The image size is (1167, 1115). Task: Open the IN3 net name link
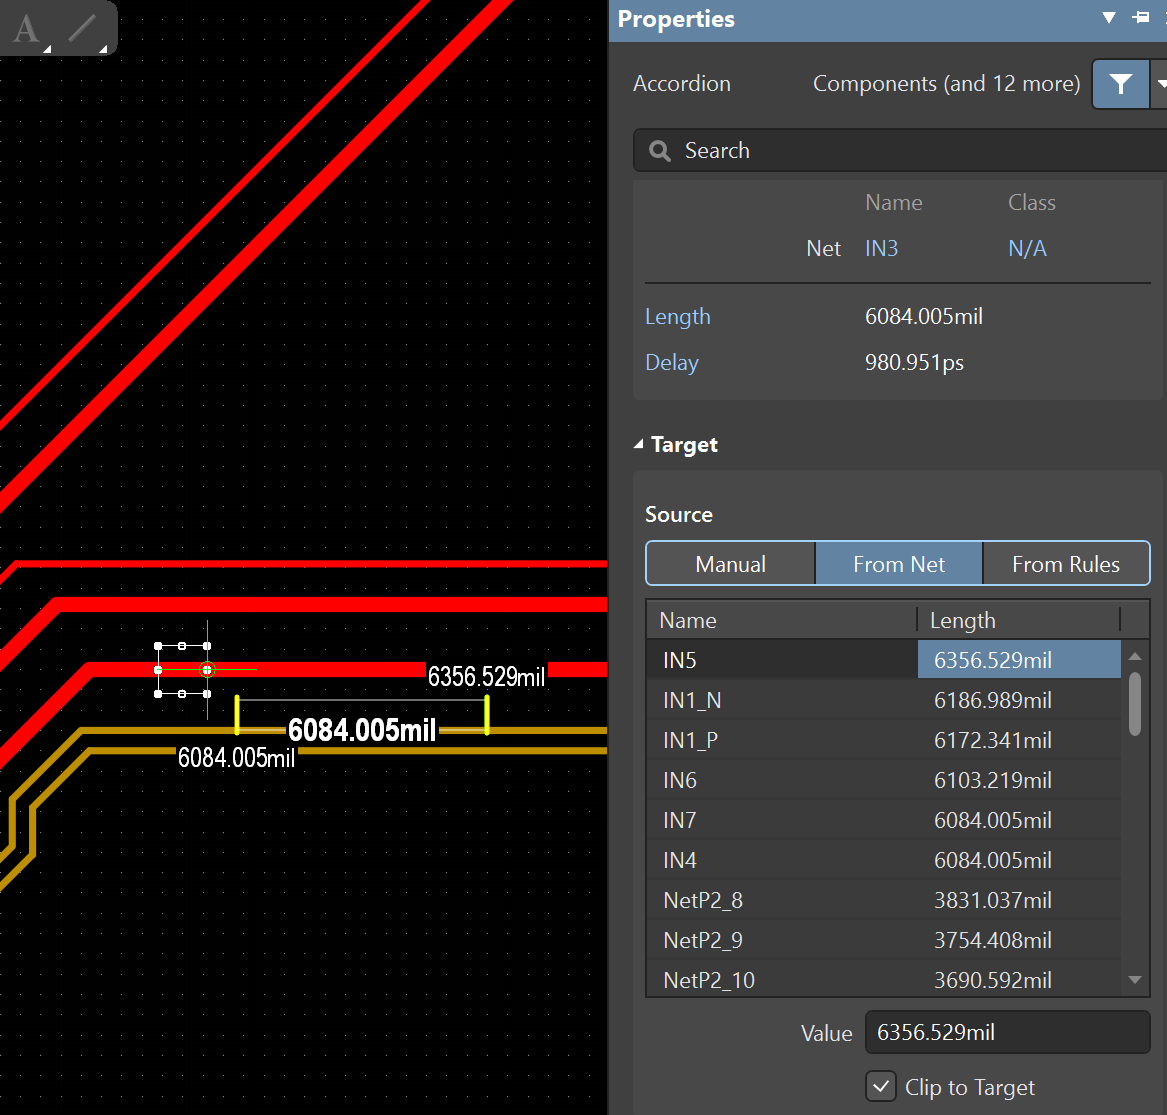pos(881,248)
